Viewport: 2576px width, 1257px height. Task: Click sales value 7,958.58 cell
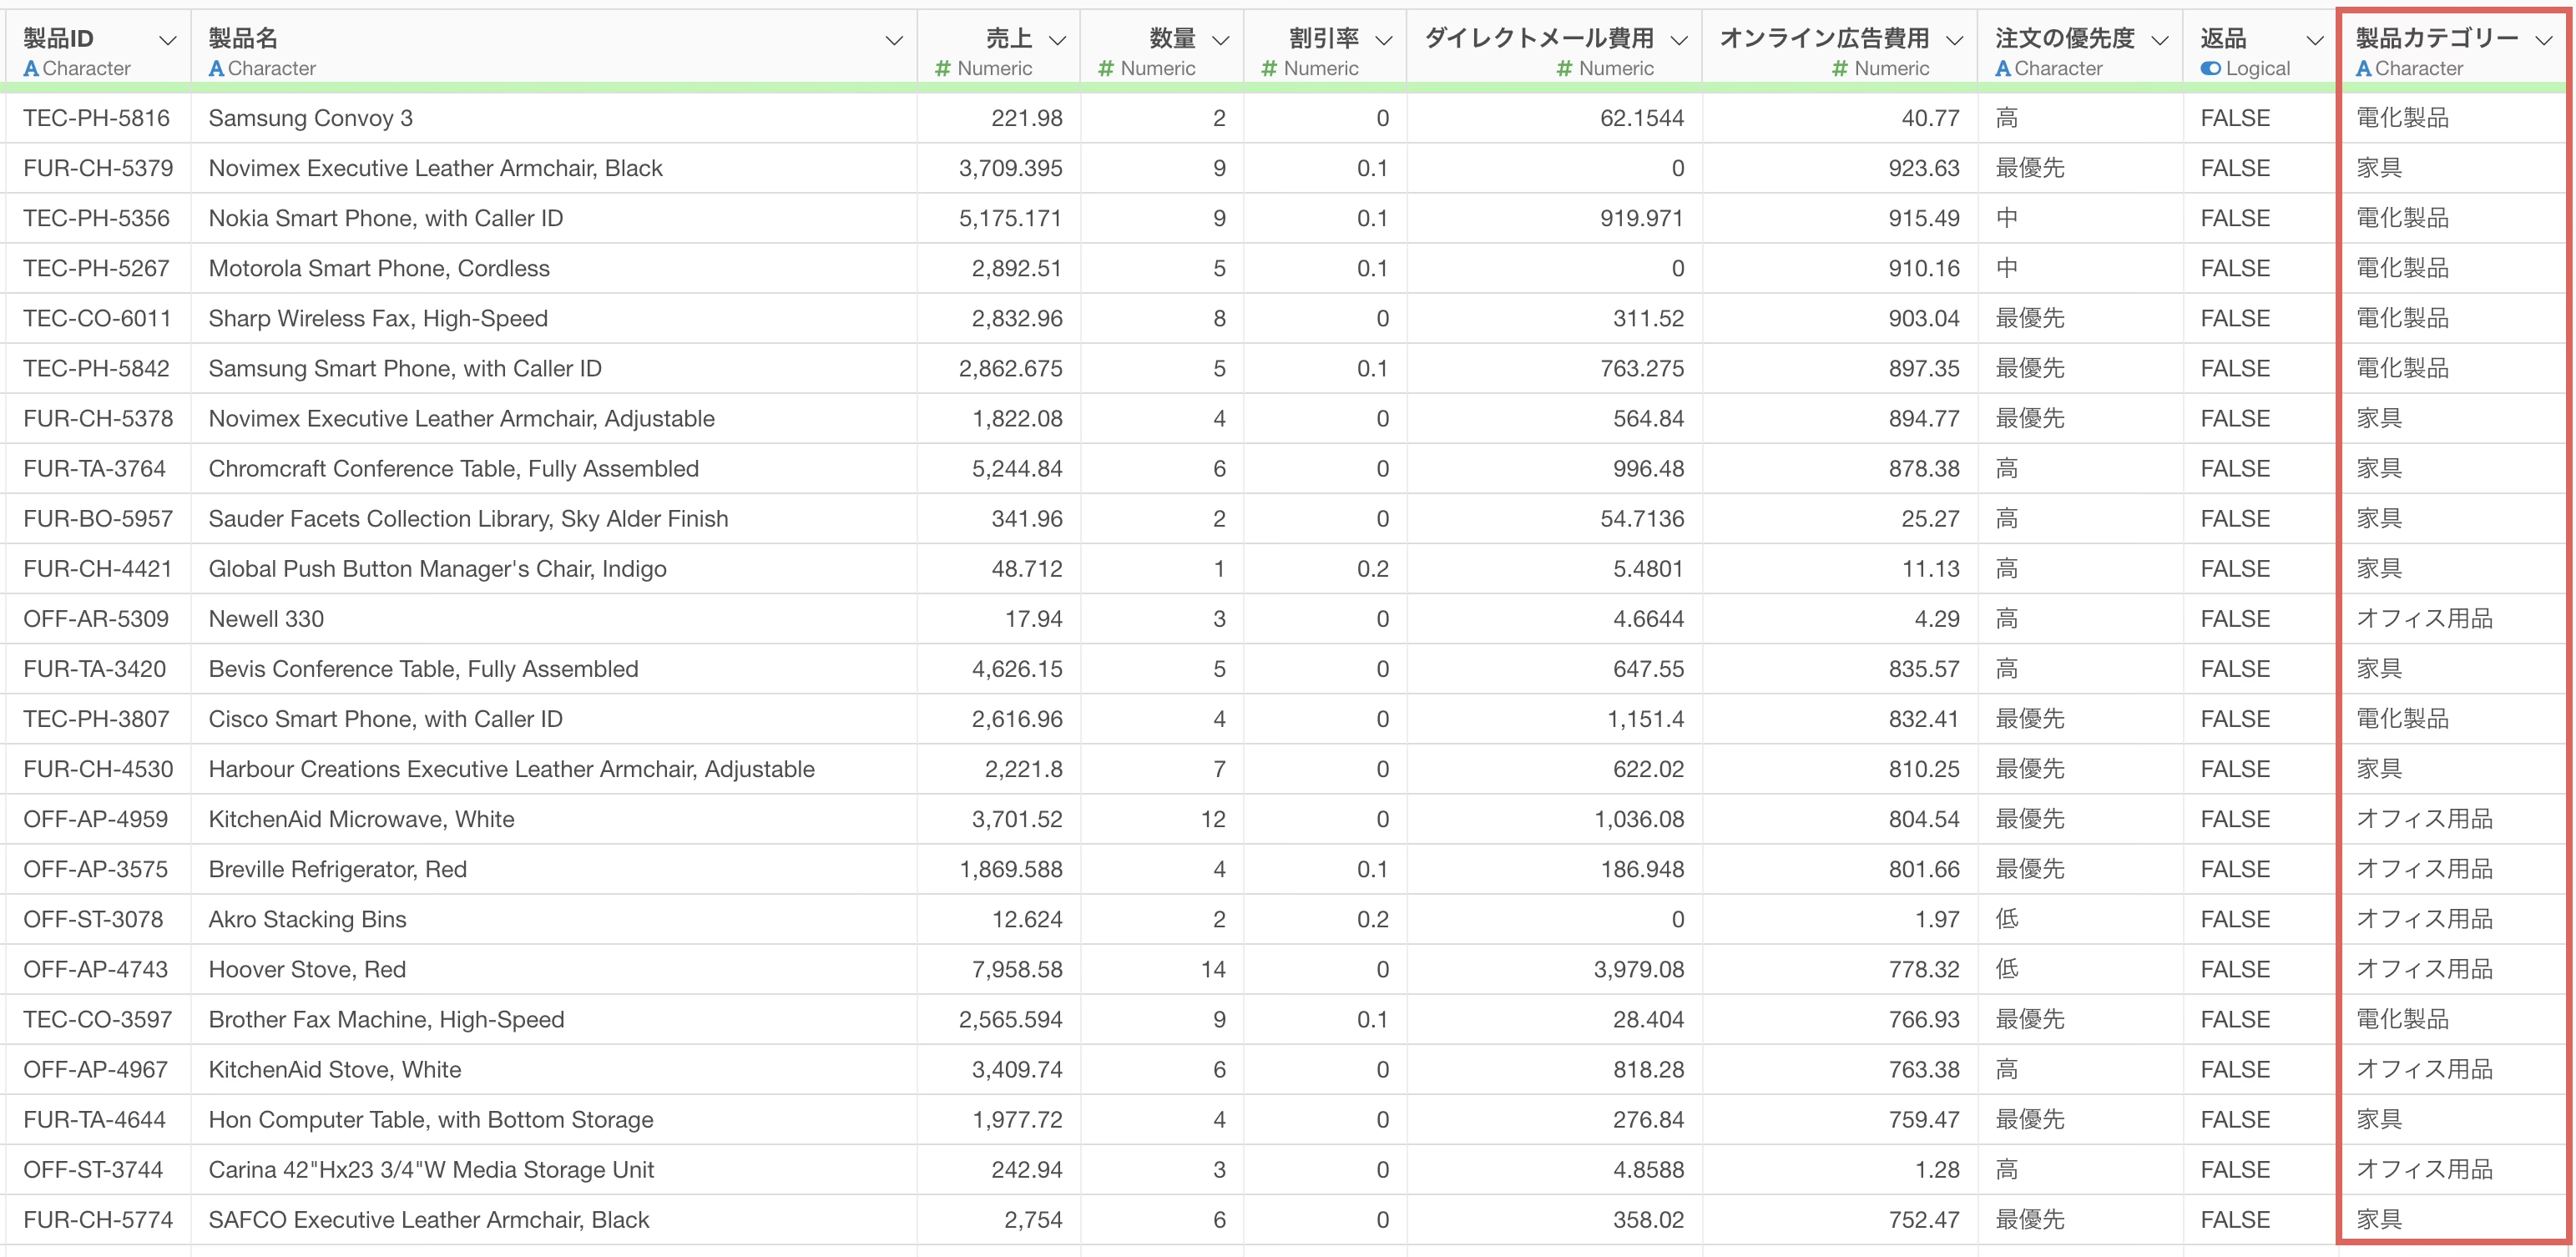[x=1017, y=968]
